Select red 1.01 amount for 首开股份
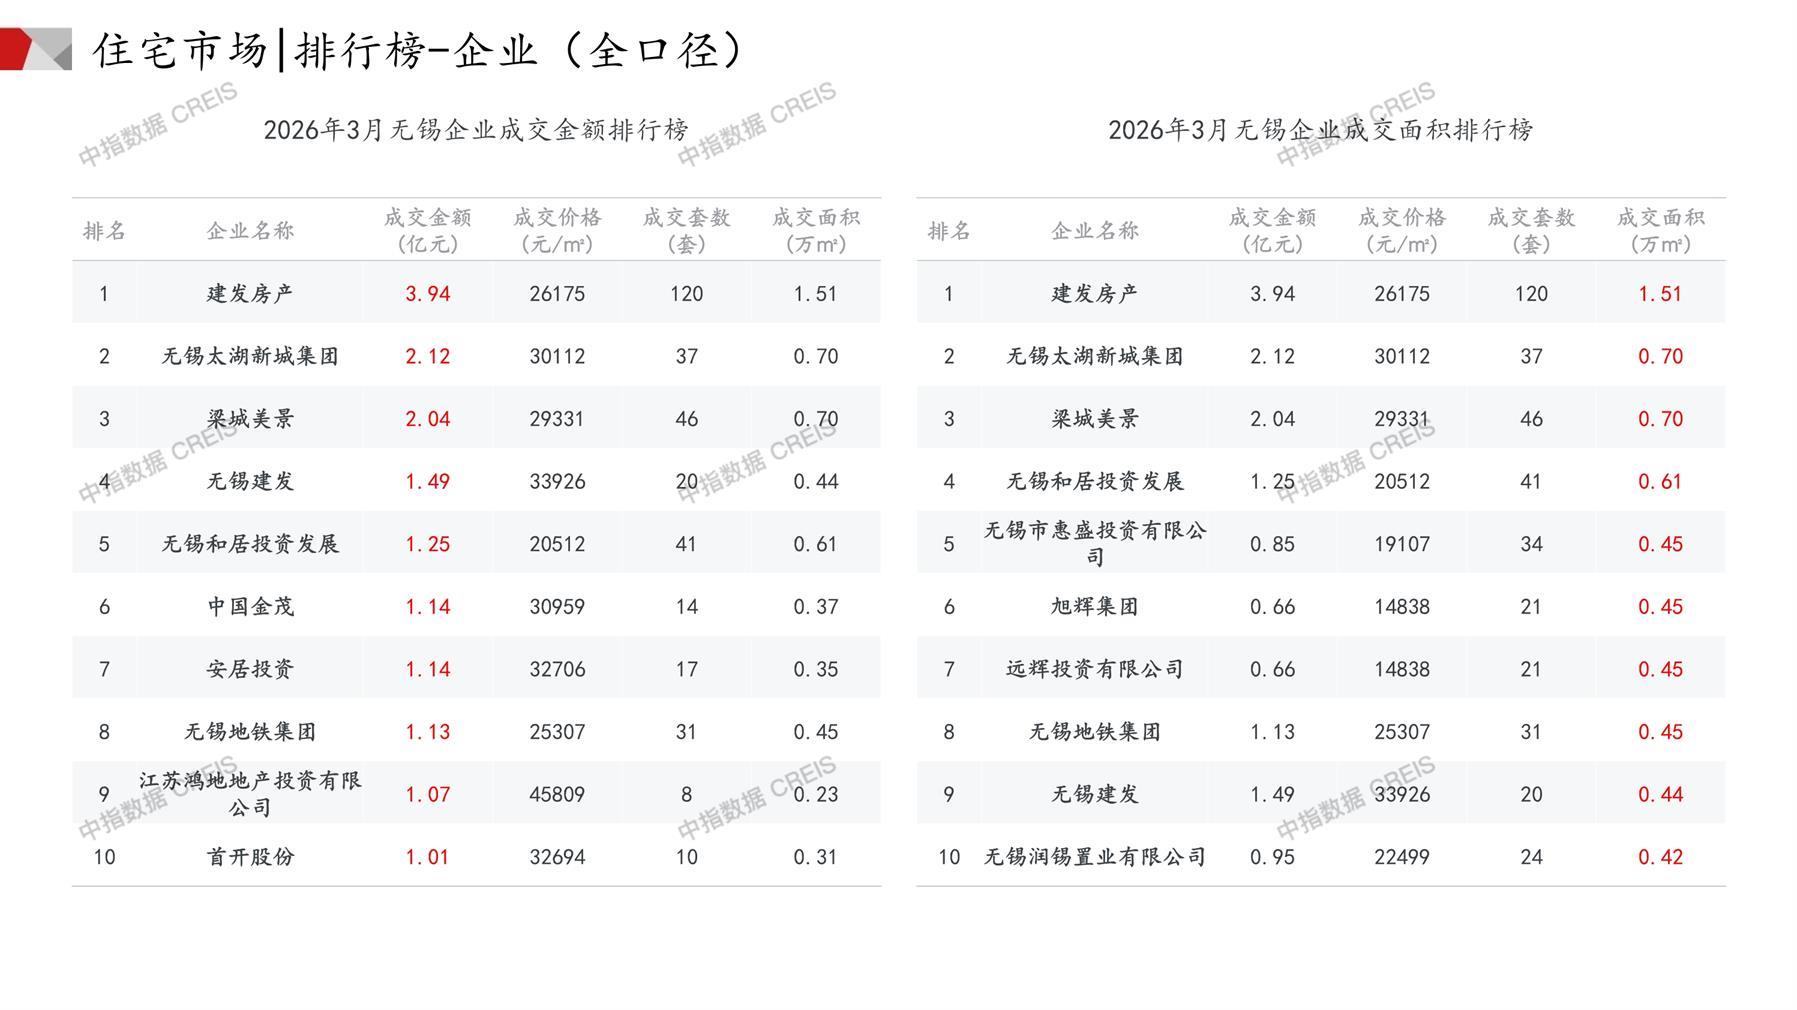Viewport: 1797px width, 1010px height. point(427,857)
